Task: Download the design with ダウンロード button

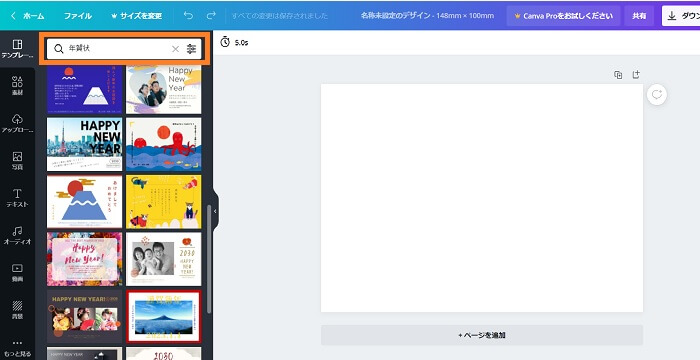Action: (681, 16)
